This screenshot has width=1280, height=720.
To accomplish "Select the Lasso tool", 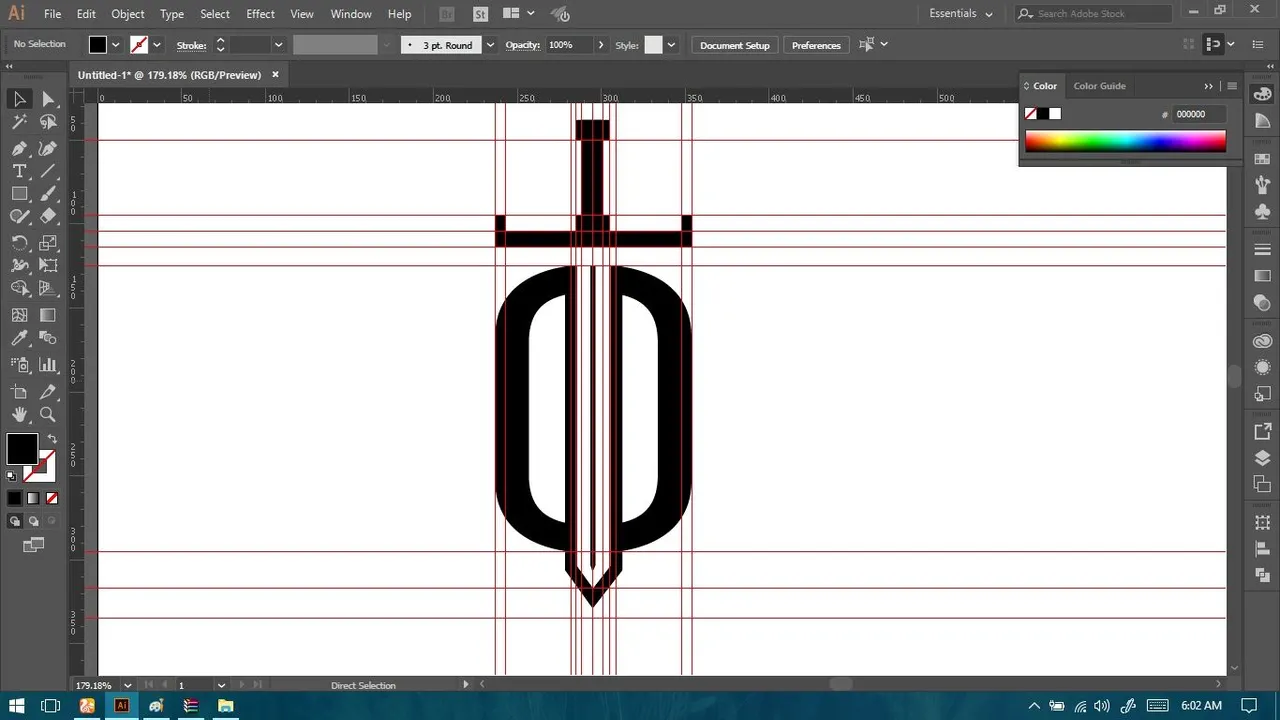I will point(48,122).
